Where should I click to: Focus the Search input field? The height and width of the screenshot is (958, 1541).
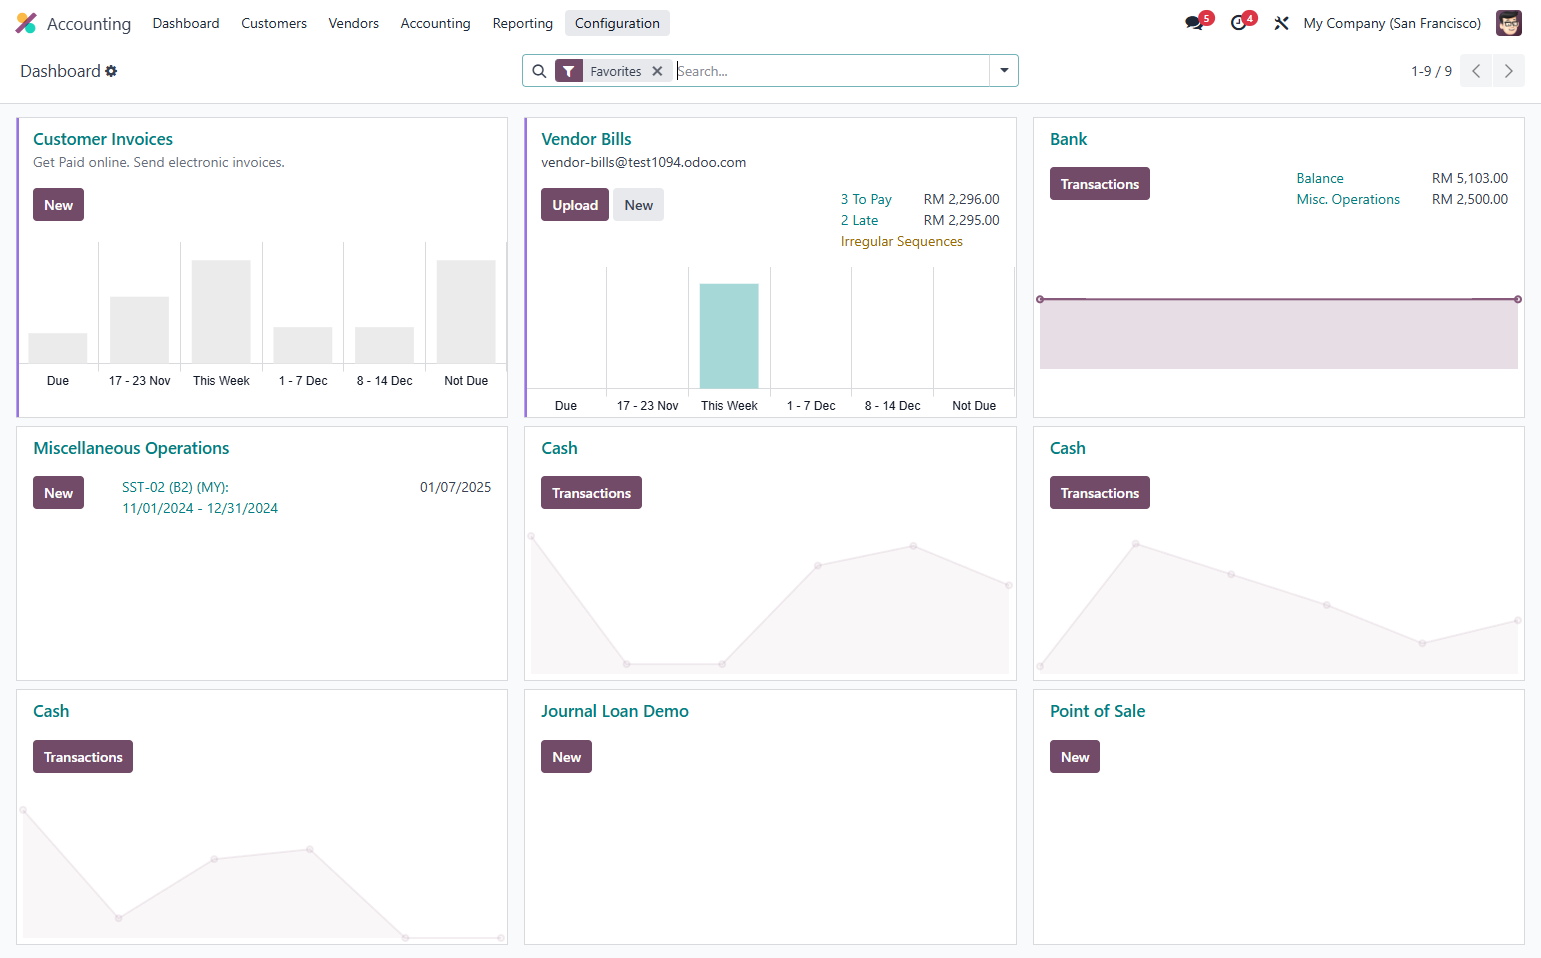[x=832, y=71]
